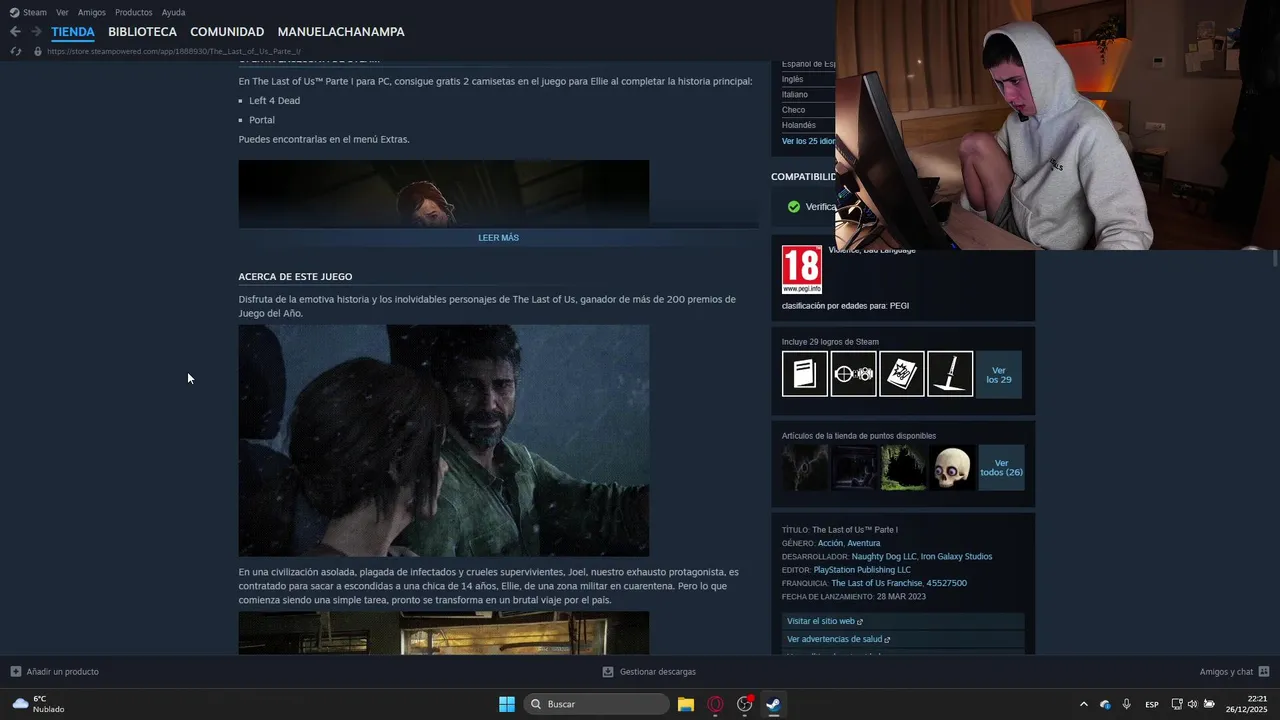The image size is (1280, 720).
Task: Open the weather widget showing 6°C Nublado
Action: (x=38, y=704)
